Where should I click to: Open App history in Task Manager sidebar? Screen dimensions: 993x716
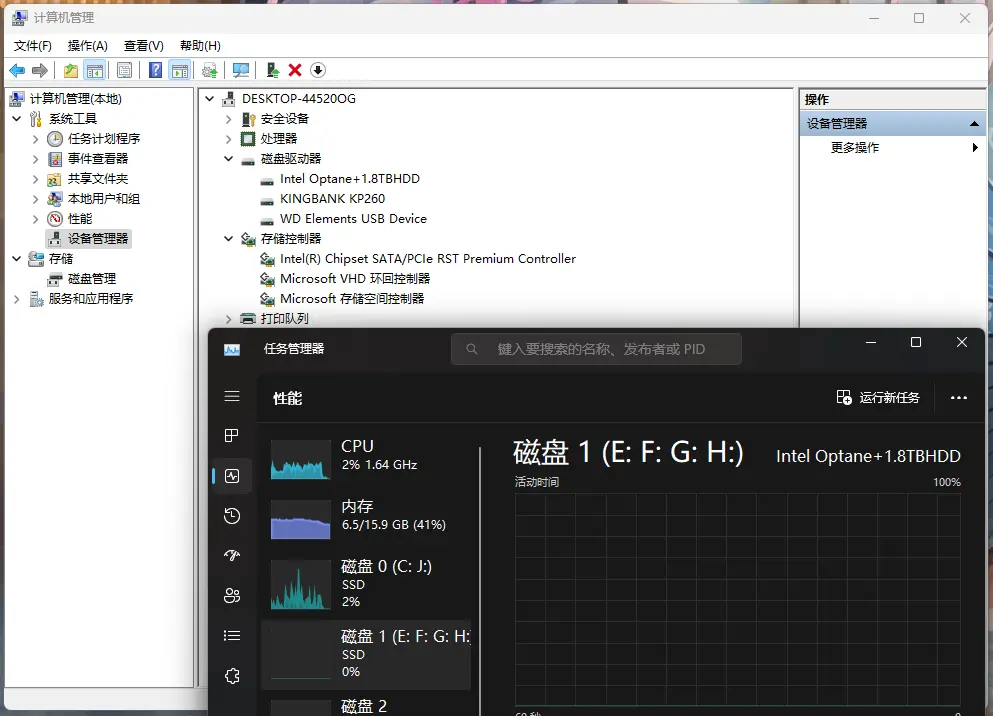pyautogui.click(x=232, y=516)
